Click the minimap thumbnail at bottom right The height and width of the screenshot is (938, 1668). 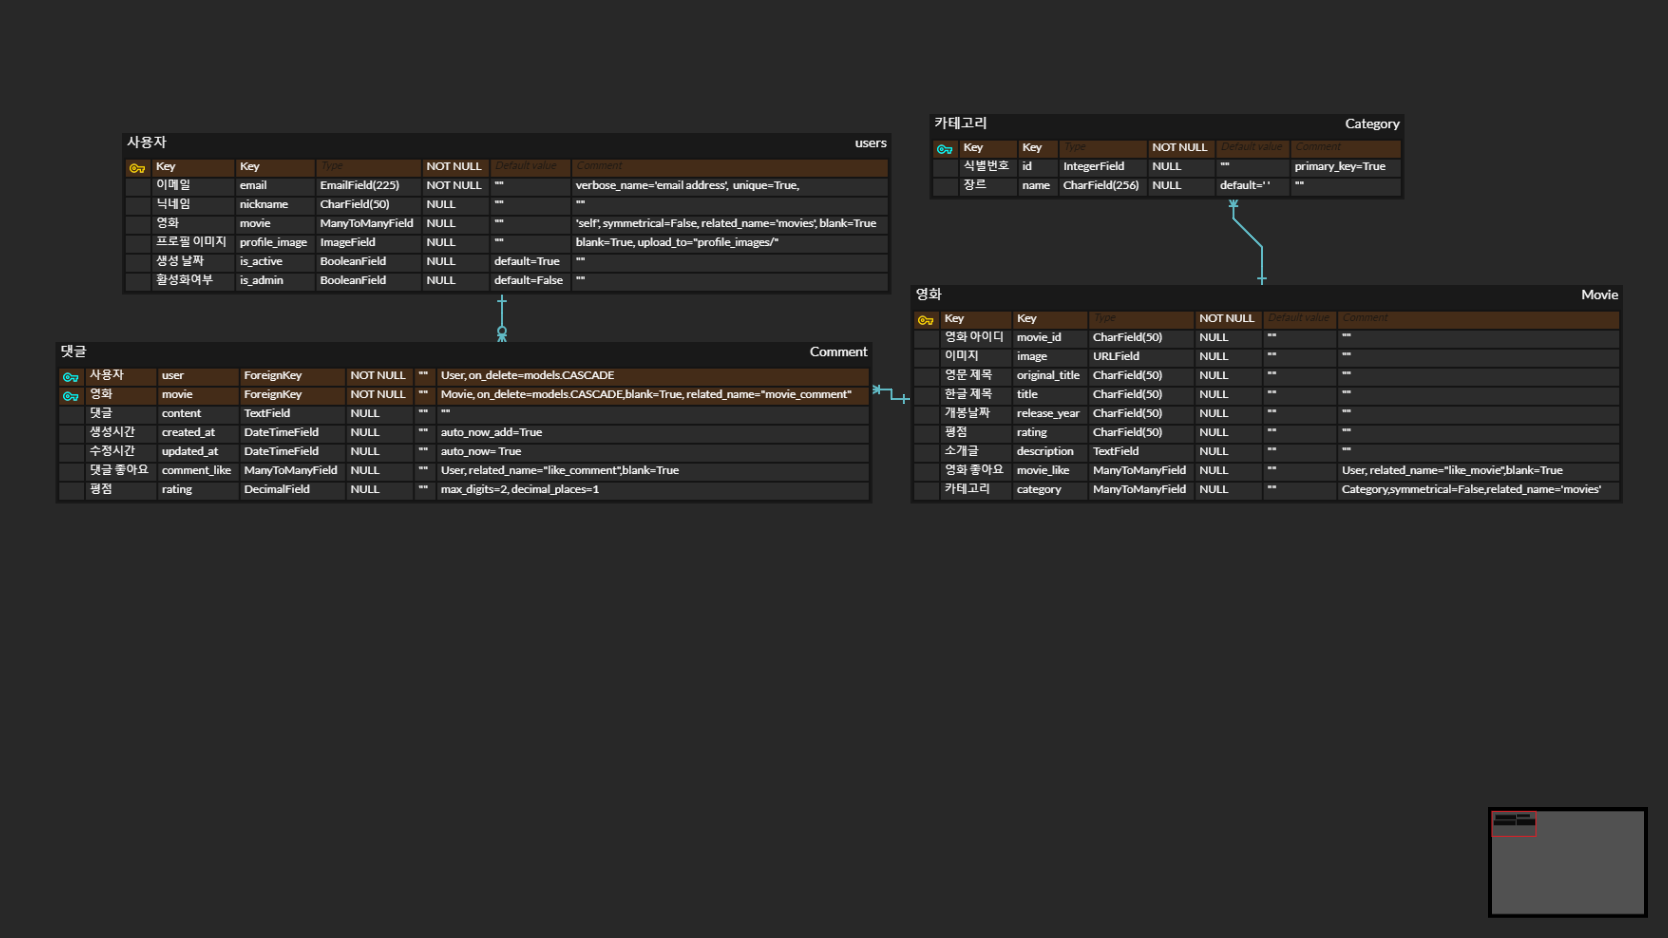pyautogui.click(x=1567, y=862)
